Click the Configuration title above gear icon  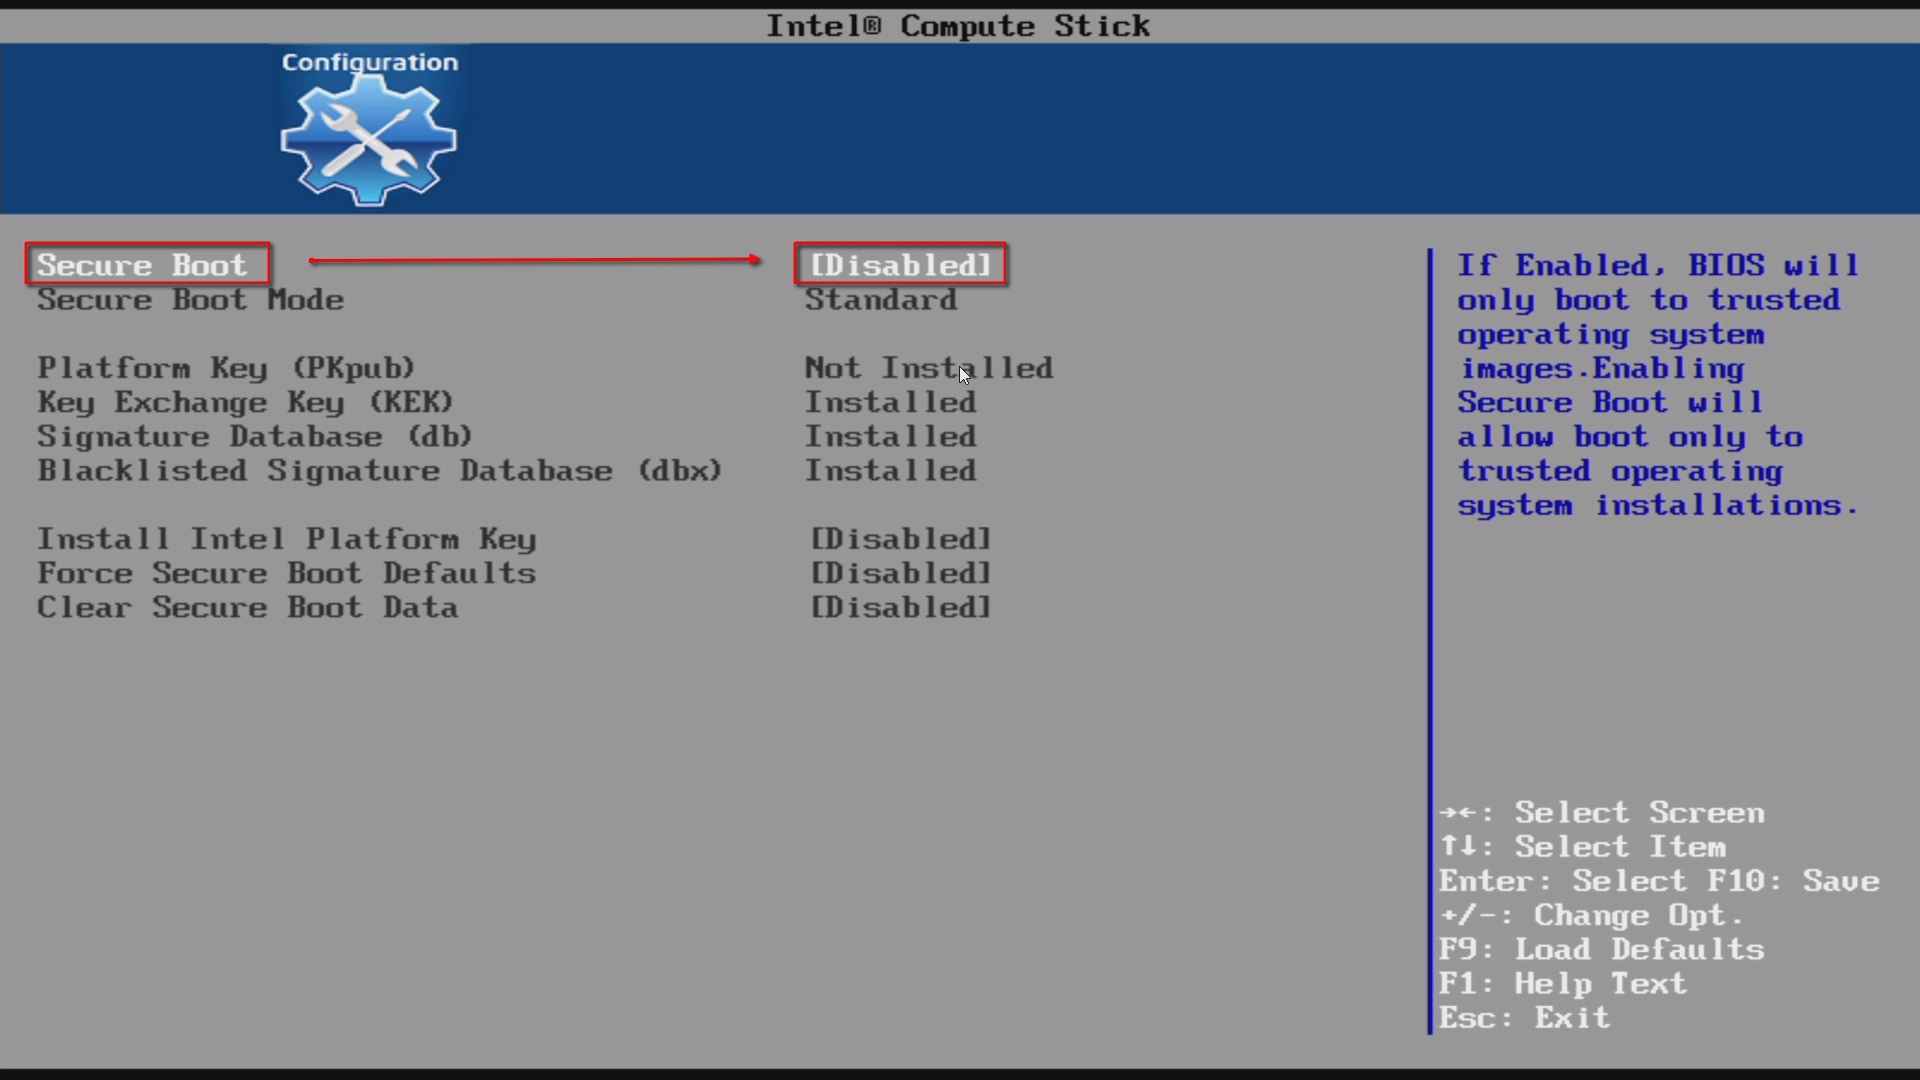(369, 62)
